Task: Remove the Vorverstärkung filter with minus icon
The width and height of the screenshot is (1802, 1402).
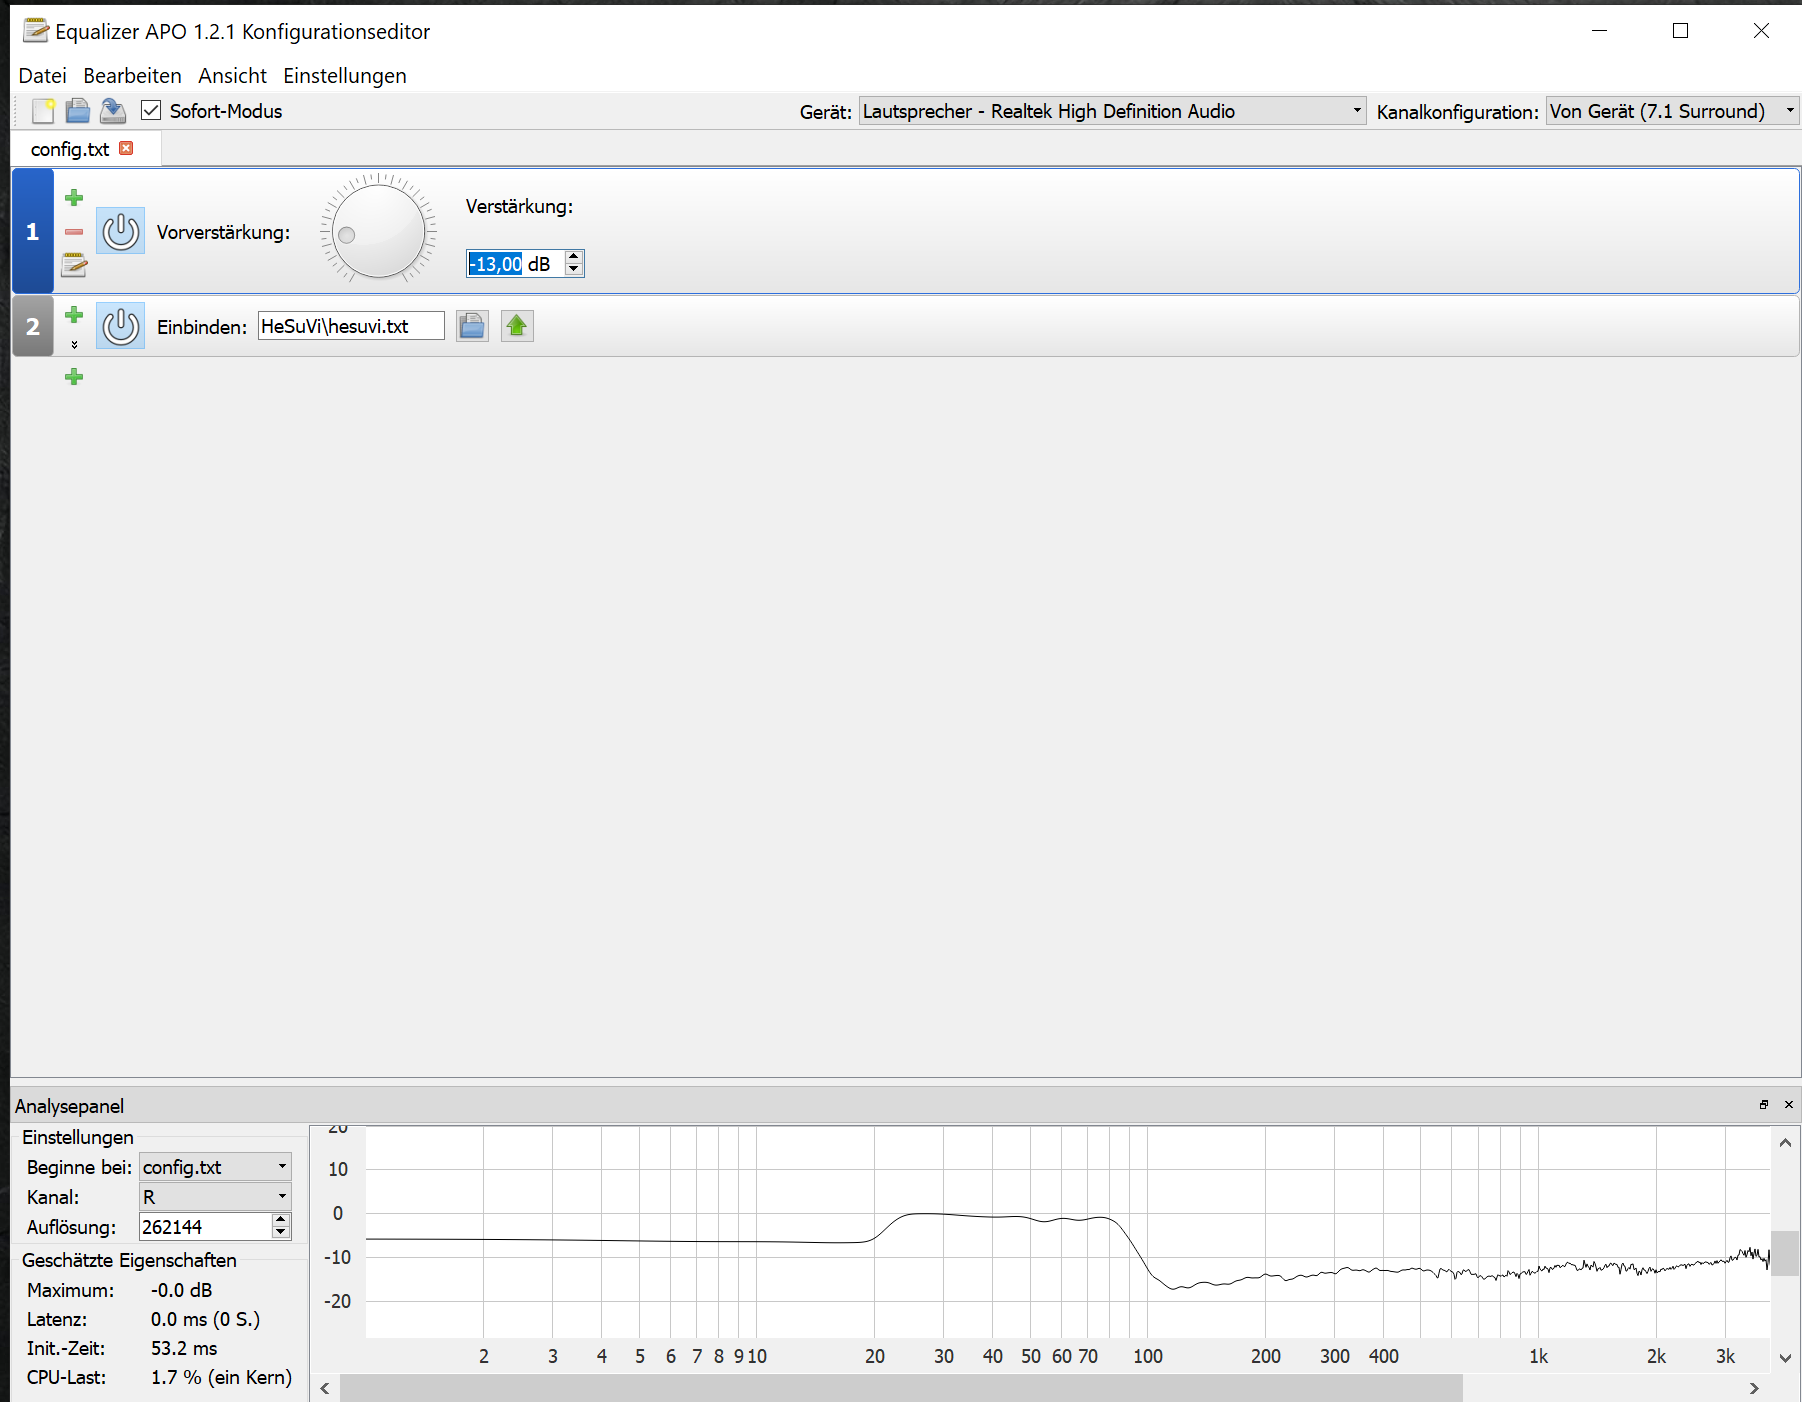Action: click(74, 232)
